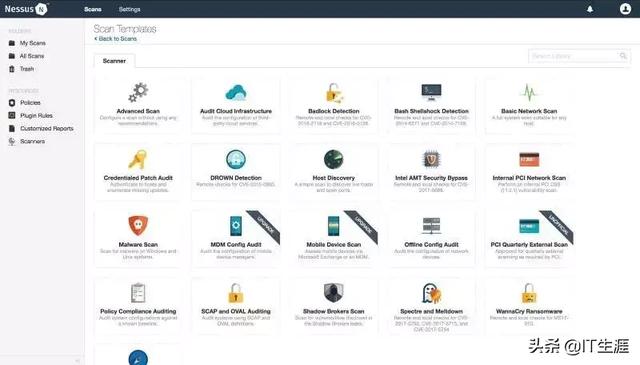Open the partially visible blue compass template icon
The width and height of the screenshot is (640, 365).
138,358
